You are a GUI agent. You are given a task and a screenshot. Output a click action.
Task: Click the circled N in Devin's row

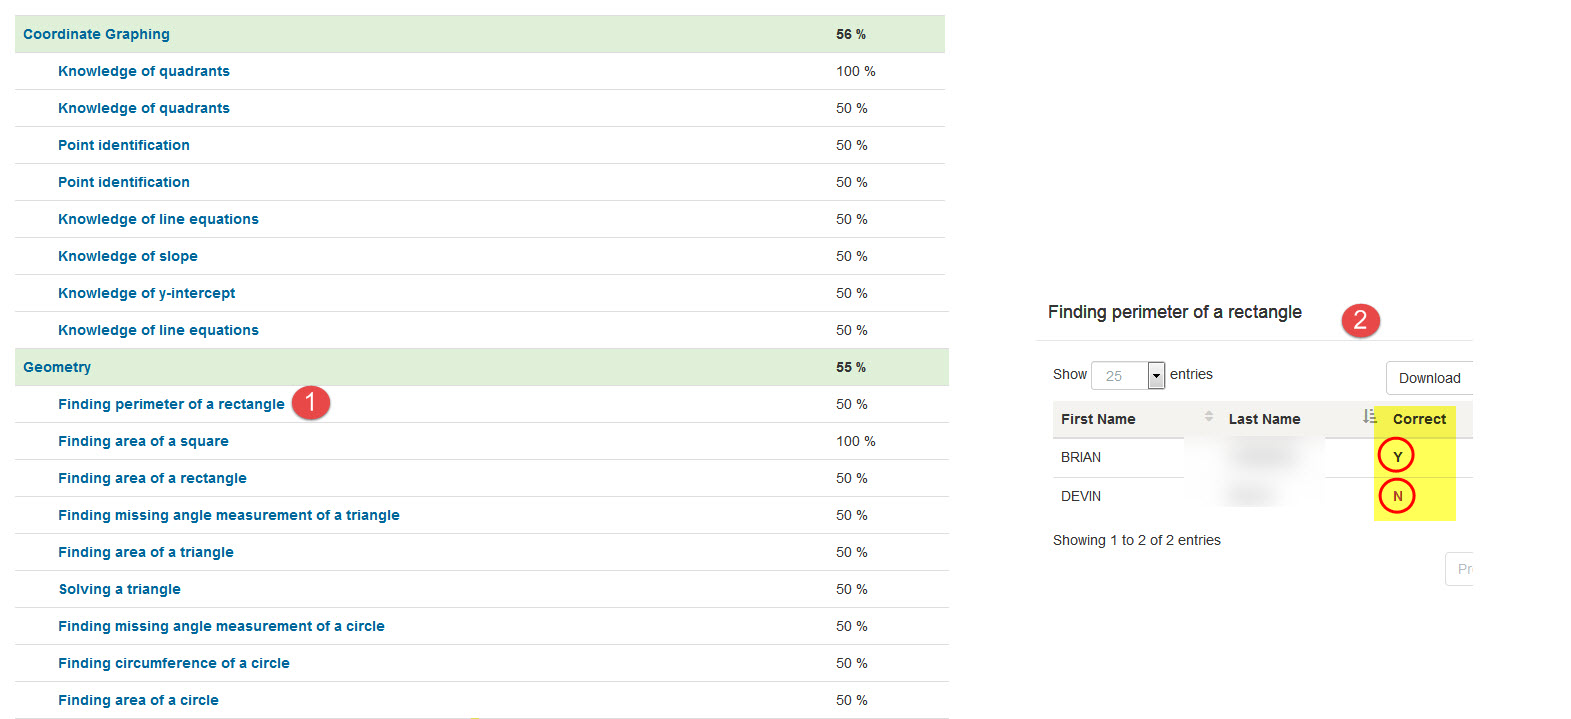[1397, 496]
